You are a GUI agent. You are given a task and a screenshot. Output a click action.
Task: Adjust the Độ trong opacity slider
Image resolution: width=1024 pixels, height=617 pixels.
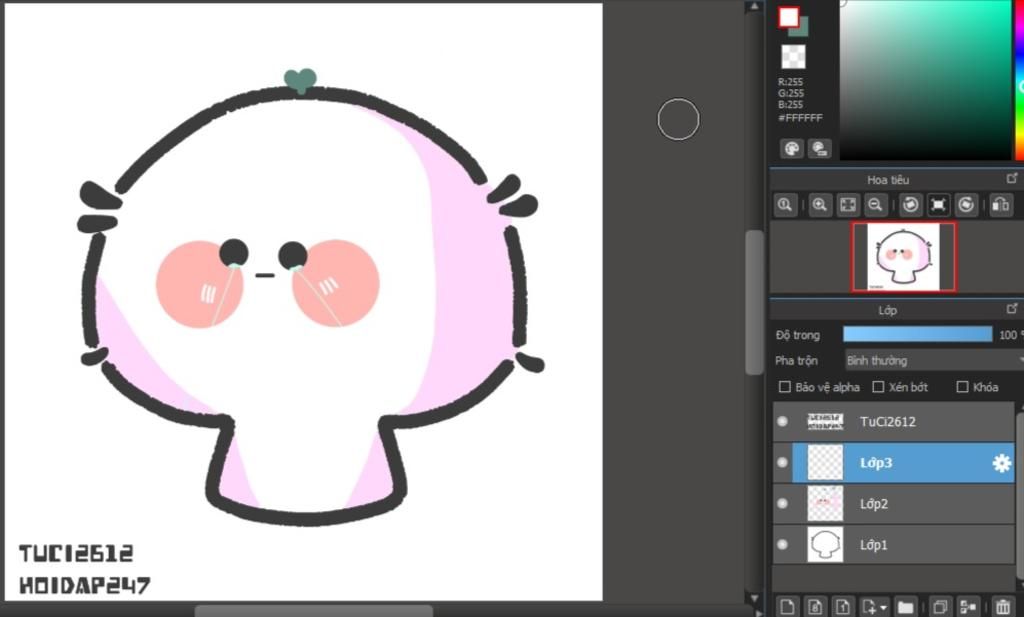(x=918, y=334)
